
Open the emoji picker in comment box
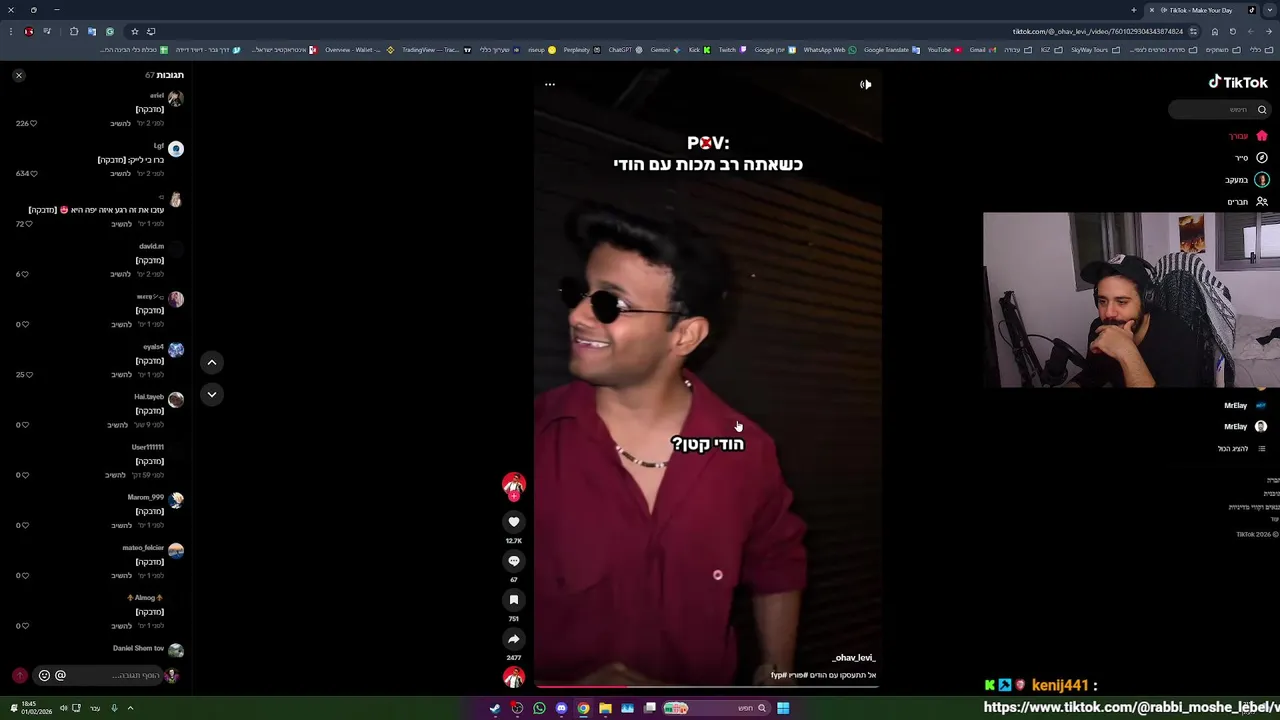pyautogui.click(x=44, y=675)
